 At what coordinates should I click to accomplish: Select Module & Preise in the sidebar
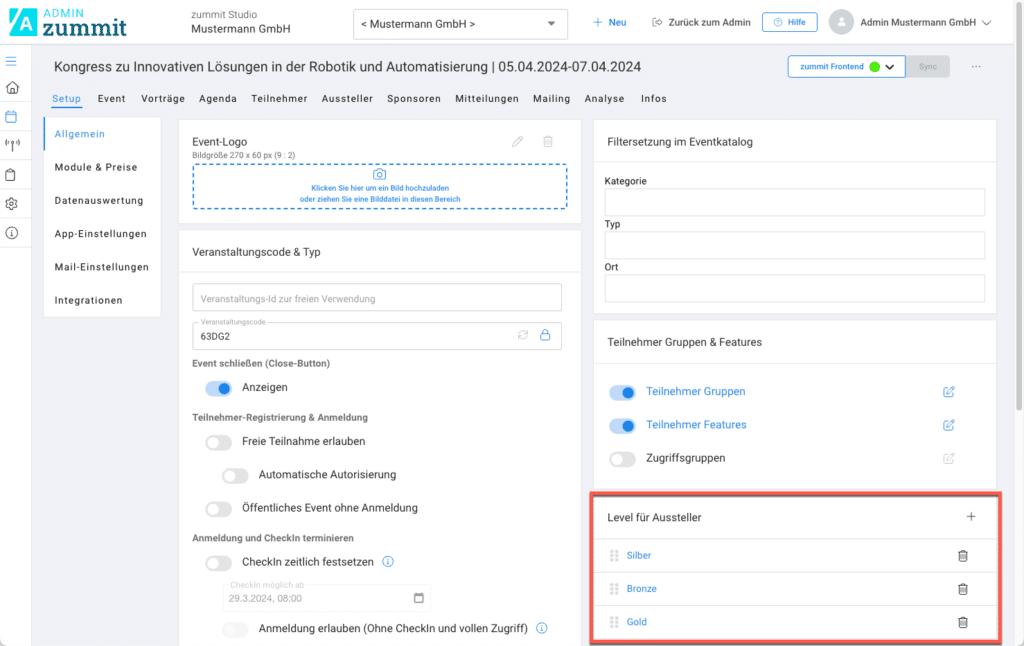pos(96,167)
